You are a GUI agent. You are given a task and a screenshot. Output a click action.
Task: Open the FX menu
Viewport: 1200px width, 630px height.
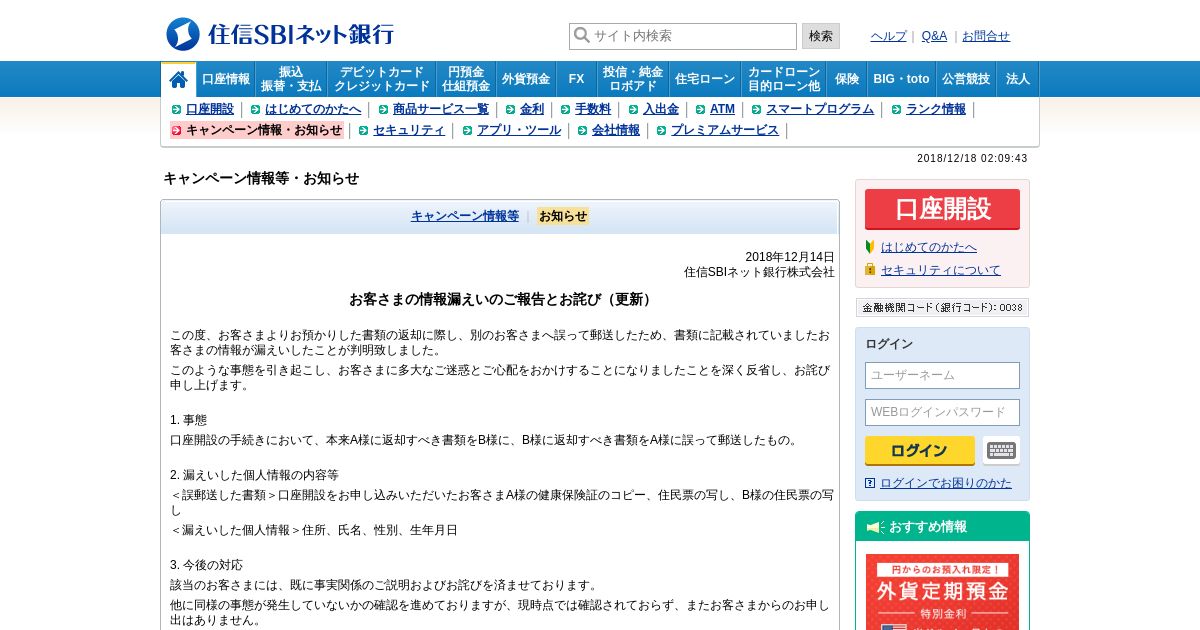577,79
